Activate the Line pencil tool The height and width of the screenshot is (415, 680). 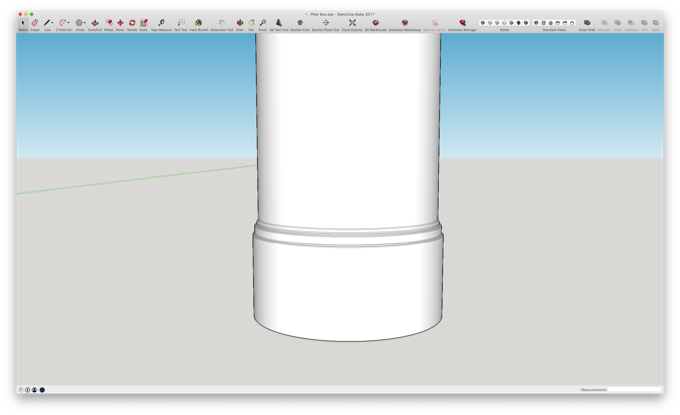click(47, 23)
